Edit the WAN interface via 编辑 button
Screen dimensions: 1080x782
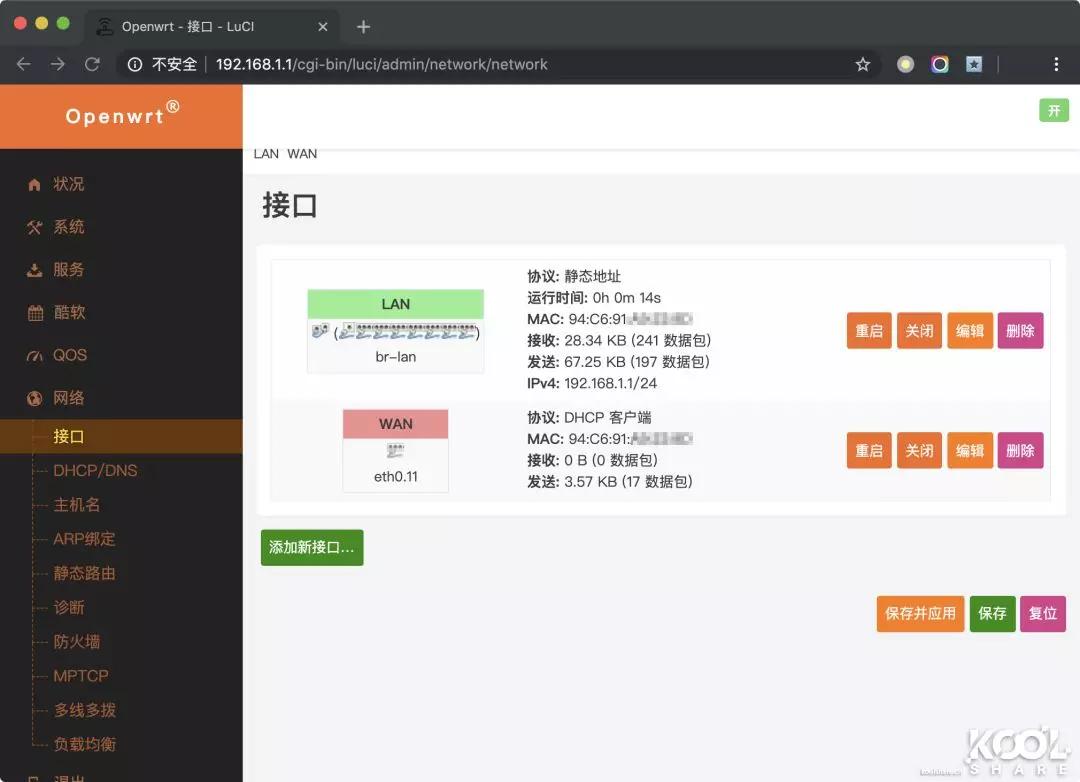click(x=969, y=450)
